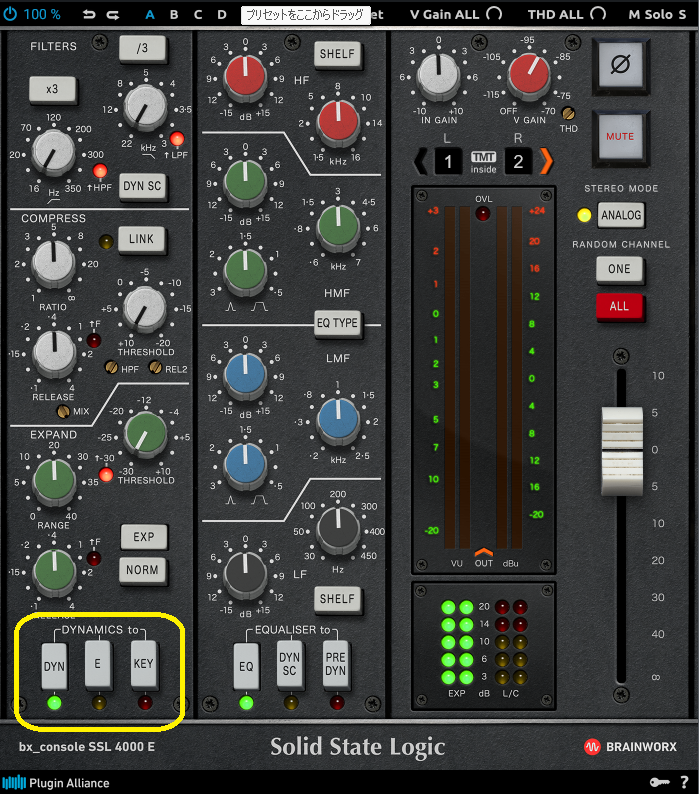
Task: Click the green HMF gain knob
Action: (x=245, y=182)
